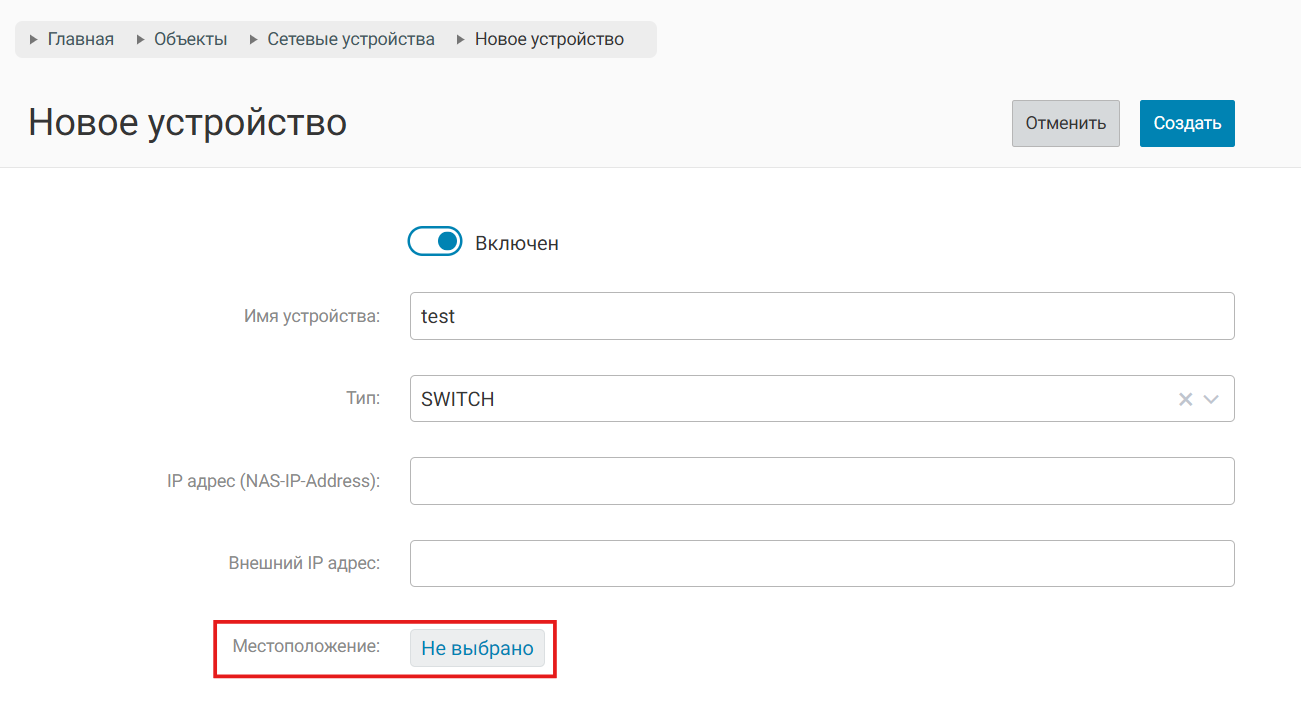Viewport: 1301px width, 707px height.
Task: Click the IP адрес (NAS-IP-Address) input
Action: pos(821,481)
